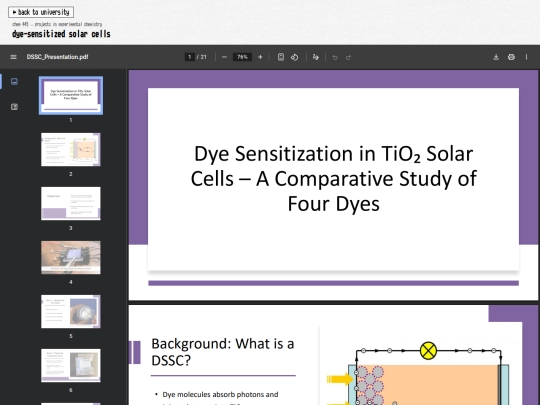
Task: Activate the draw annotation tool
Action: [x=315, y=57]
